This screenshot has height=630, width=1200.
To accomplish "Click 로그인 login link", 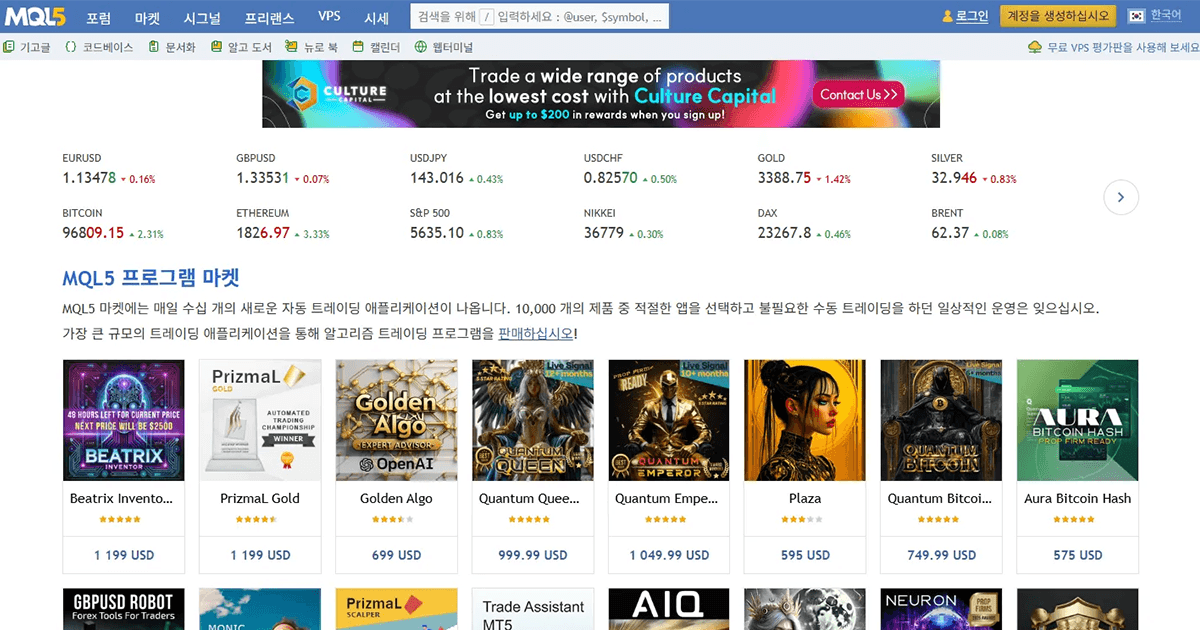I will point(971,16).
